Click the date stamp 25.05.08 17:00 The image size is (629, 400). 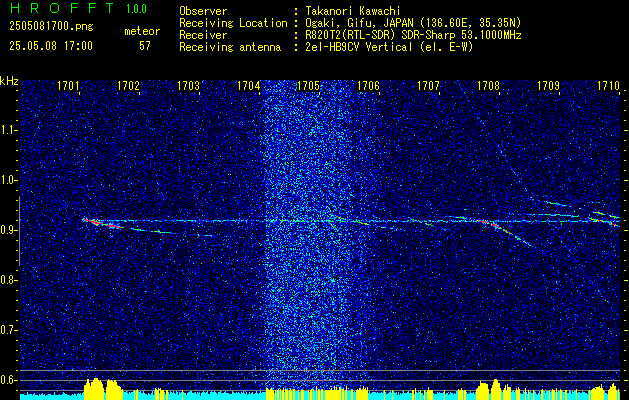(x=51, y=46)
